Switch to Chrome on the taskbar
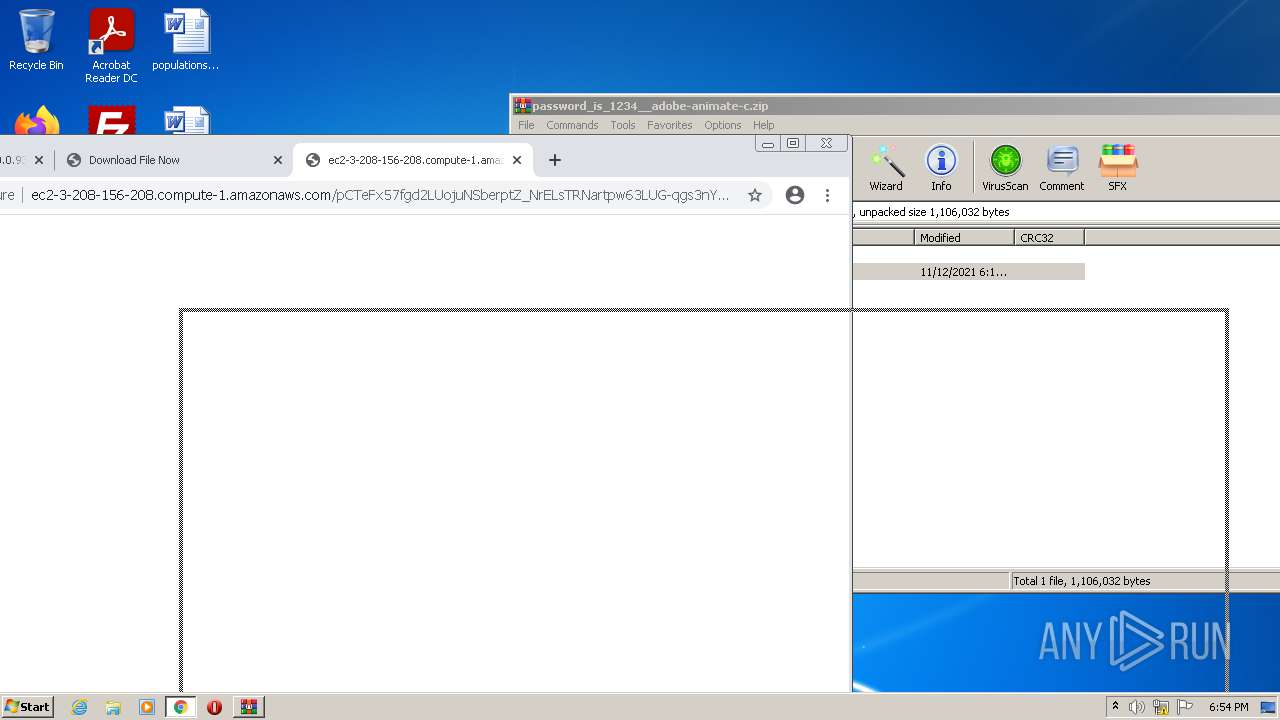1280x720 pixels. pyautogui.click(x=181, y=707)
